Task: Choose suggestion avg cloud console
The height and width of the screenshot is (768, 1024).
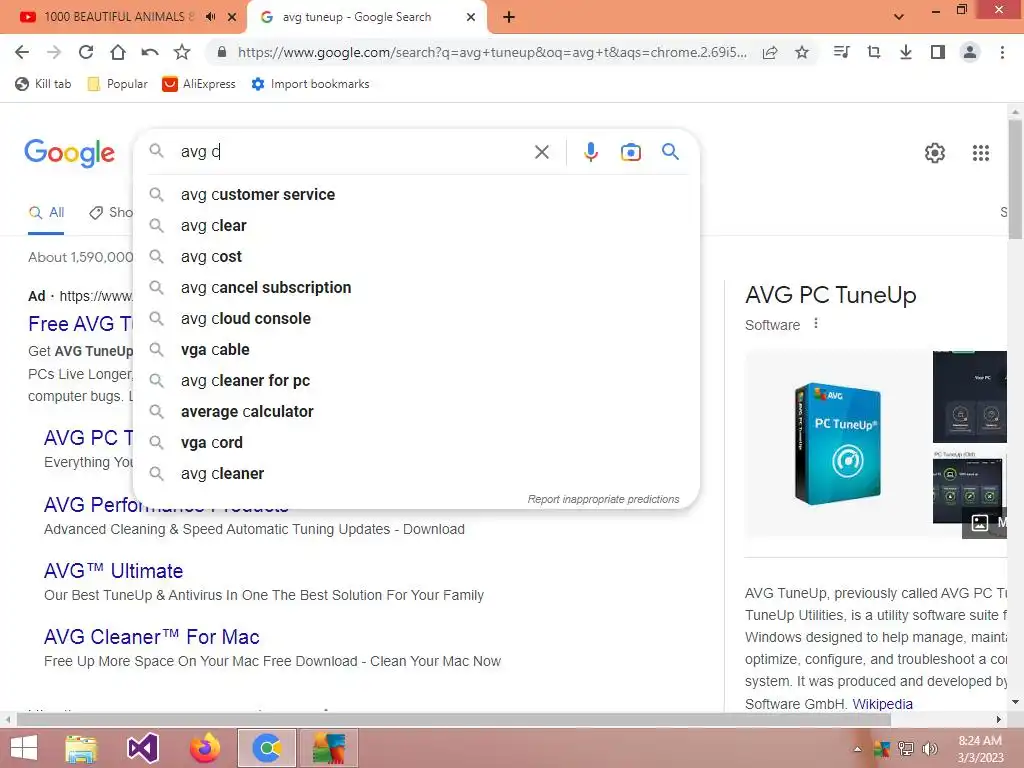Action: coord(416,319)
